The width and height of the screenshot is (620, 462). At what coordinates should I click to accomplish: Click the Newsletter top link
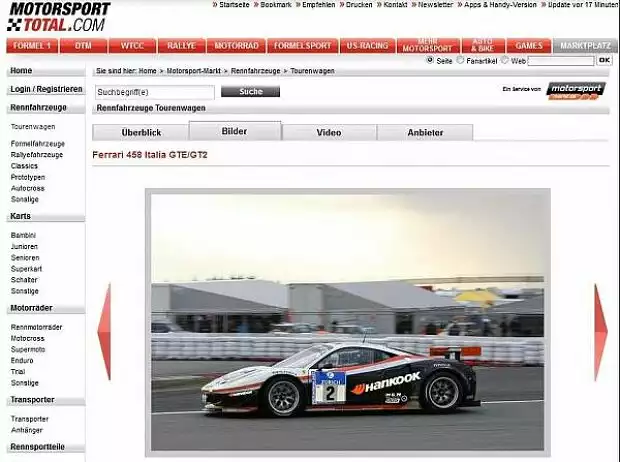pyautogui.click(x=435, y=5)
